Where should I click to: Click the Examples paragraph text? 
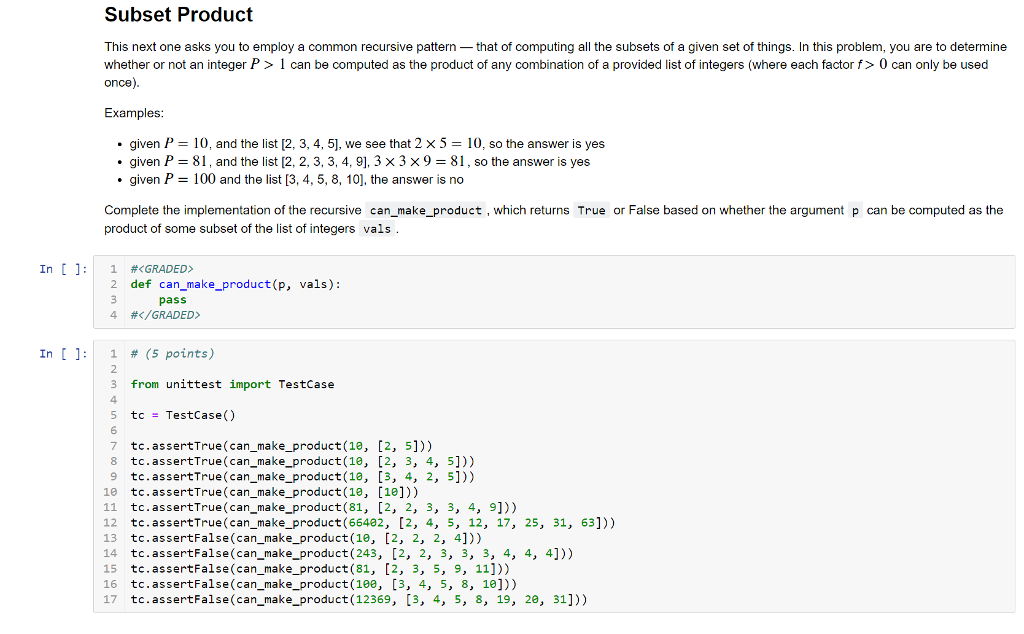coord(133,112)
